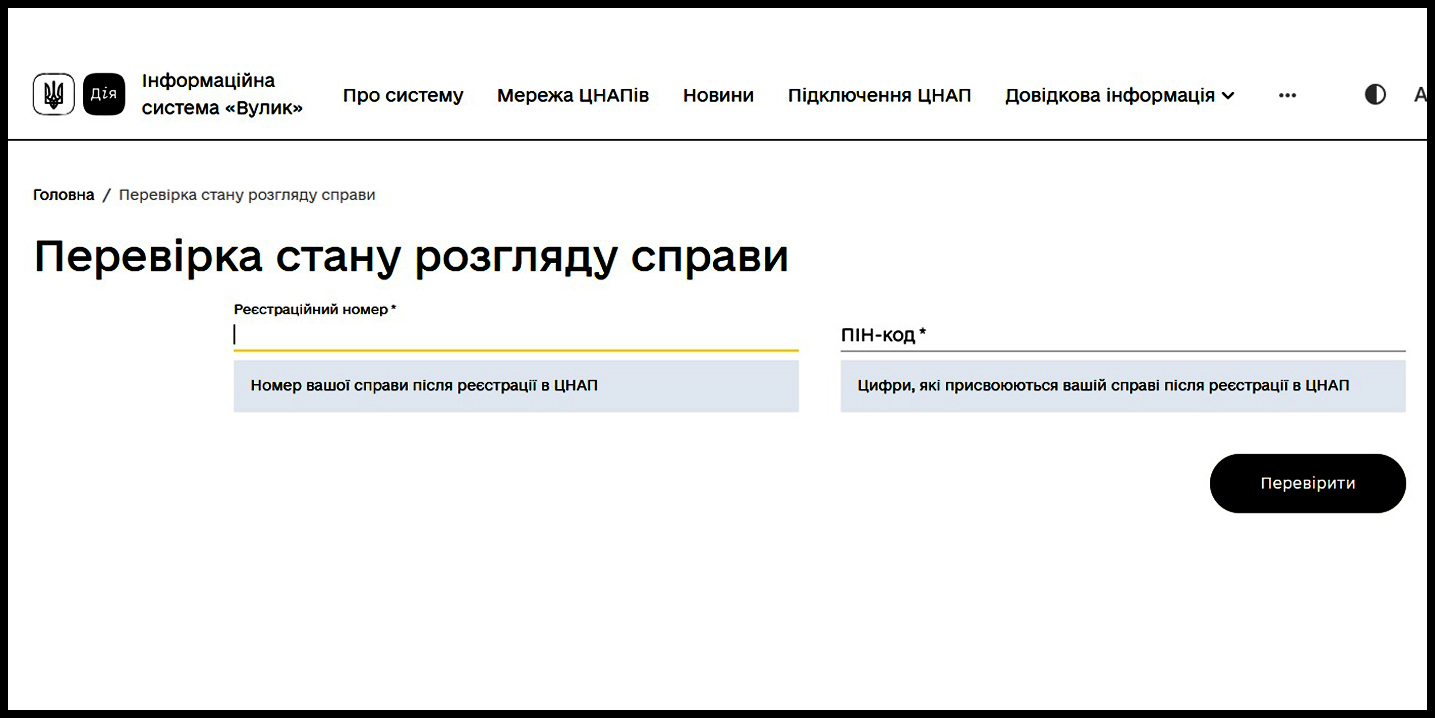Click the hint about Цифри присвоюються справі

pos(1122,386)
